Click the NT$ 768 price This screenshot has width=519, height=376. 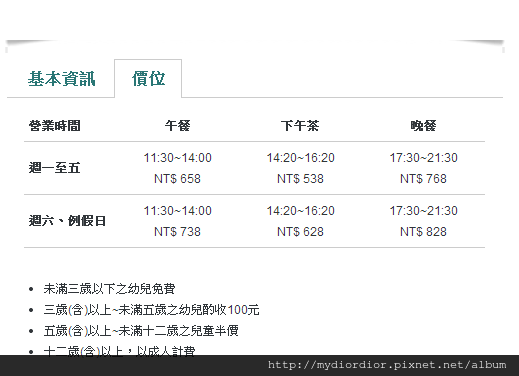(423, 179)
